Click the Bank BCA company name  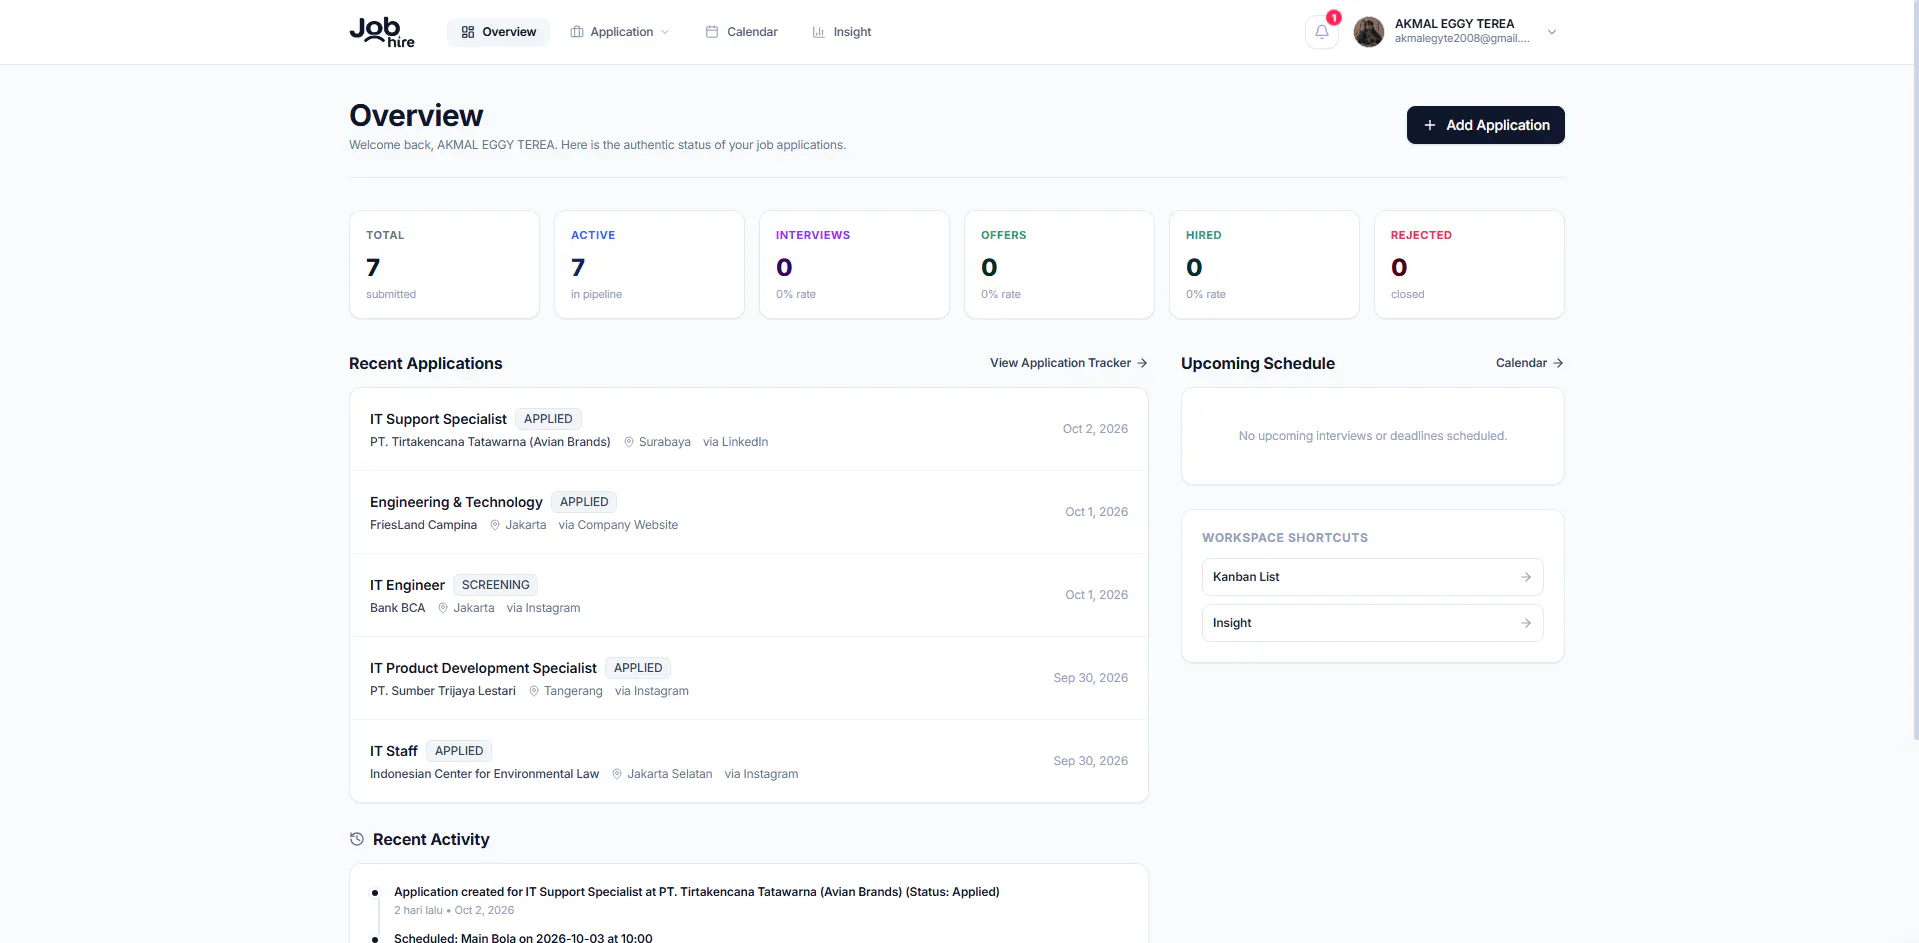(398, 608)
